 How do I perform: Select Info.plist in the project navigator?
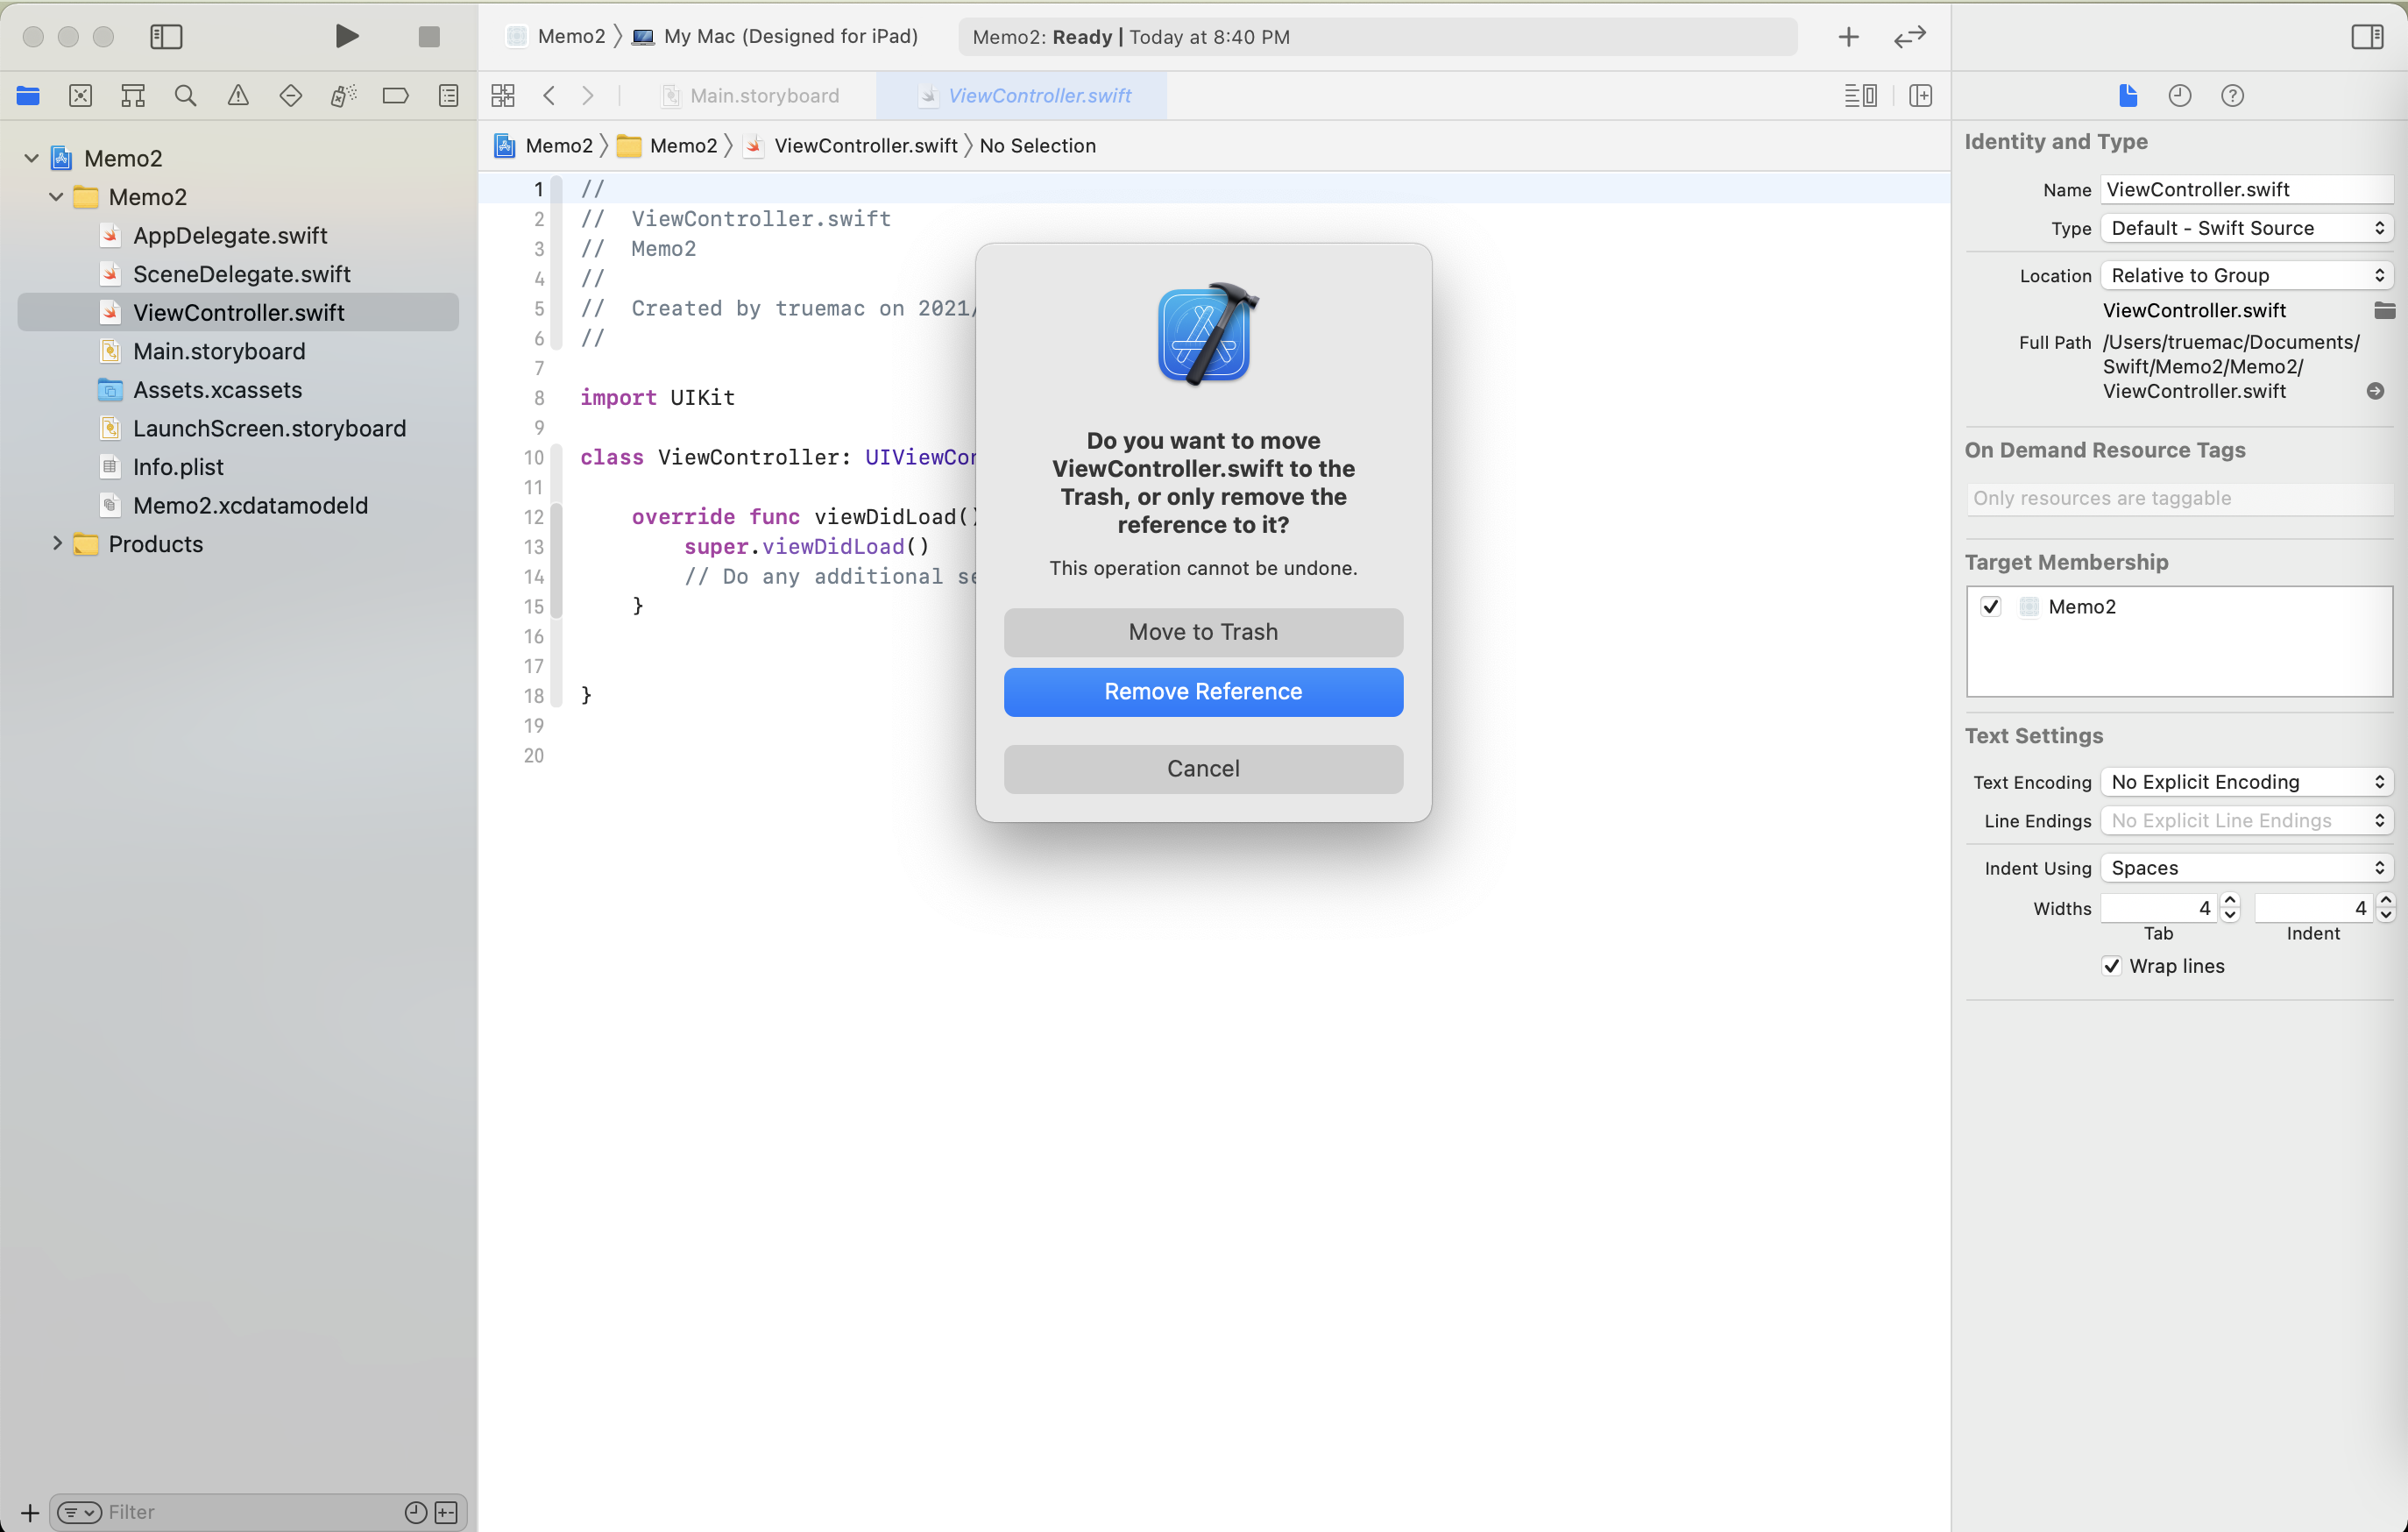[178, 466]
